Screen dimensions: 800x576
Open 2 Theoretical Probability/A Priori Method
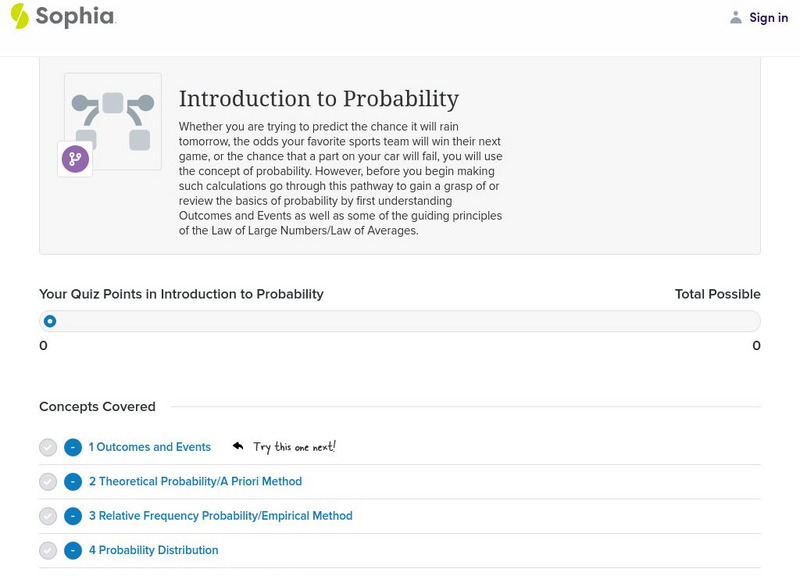[x=195, y=481]
